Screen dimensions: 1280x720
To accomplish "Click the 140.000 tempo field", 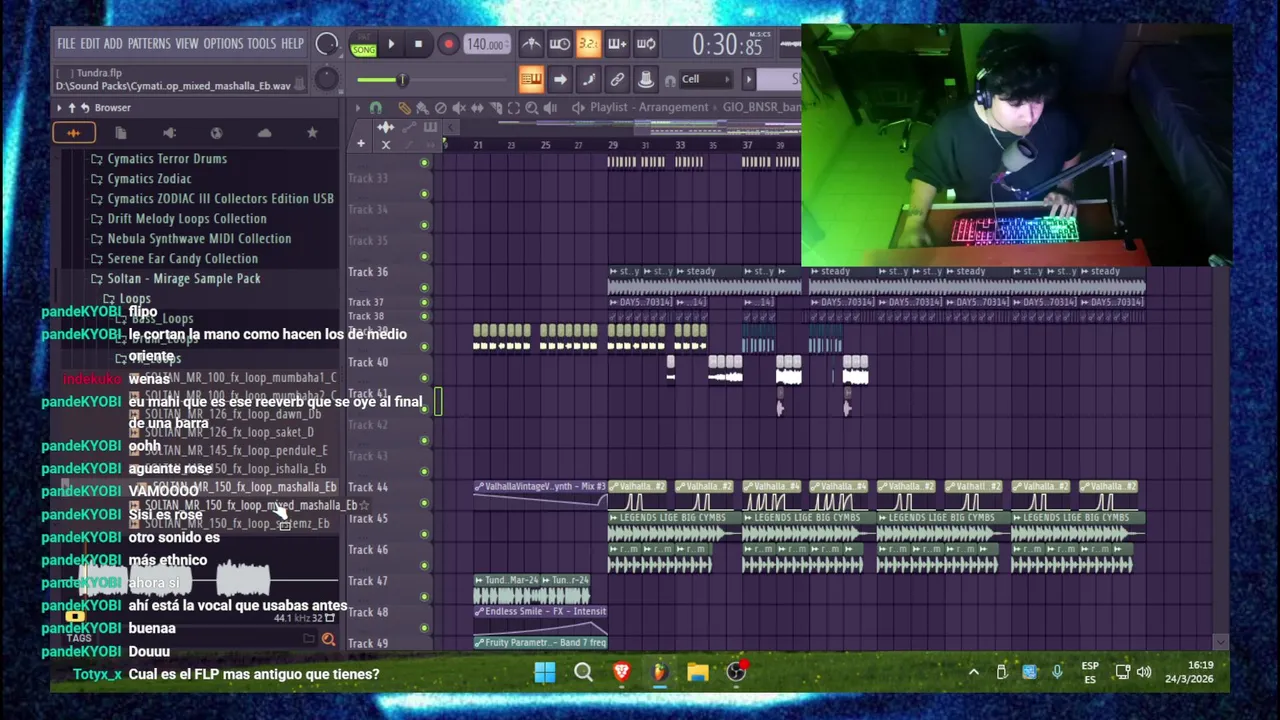I will pos(486,44).
